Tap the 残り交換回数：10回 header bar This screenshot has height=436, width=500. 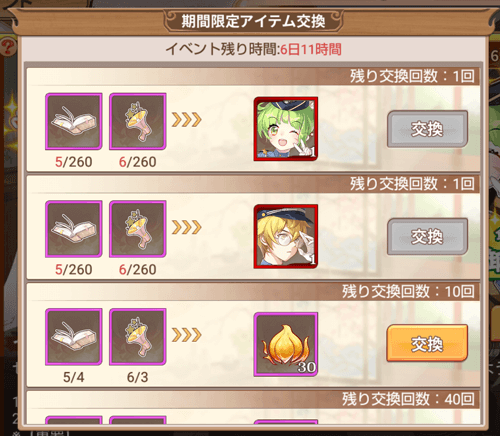tap(253, 292)
